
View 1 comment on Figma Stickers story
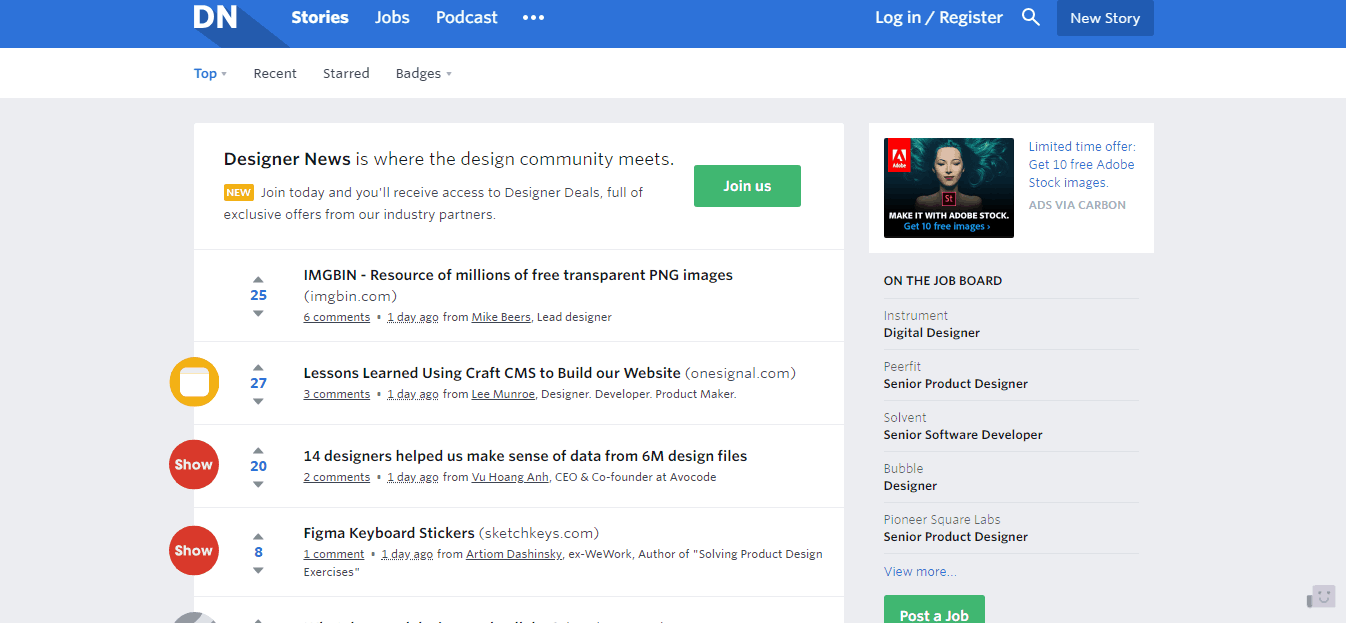[x=334, y=554]
